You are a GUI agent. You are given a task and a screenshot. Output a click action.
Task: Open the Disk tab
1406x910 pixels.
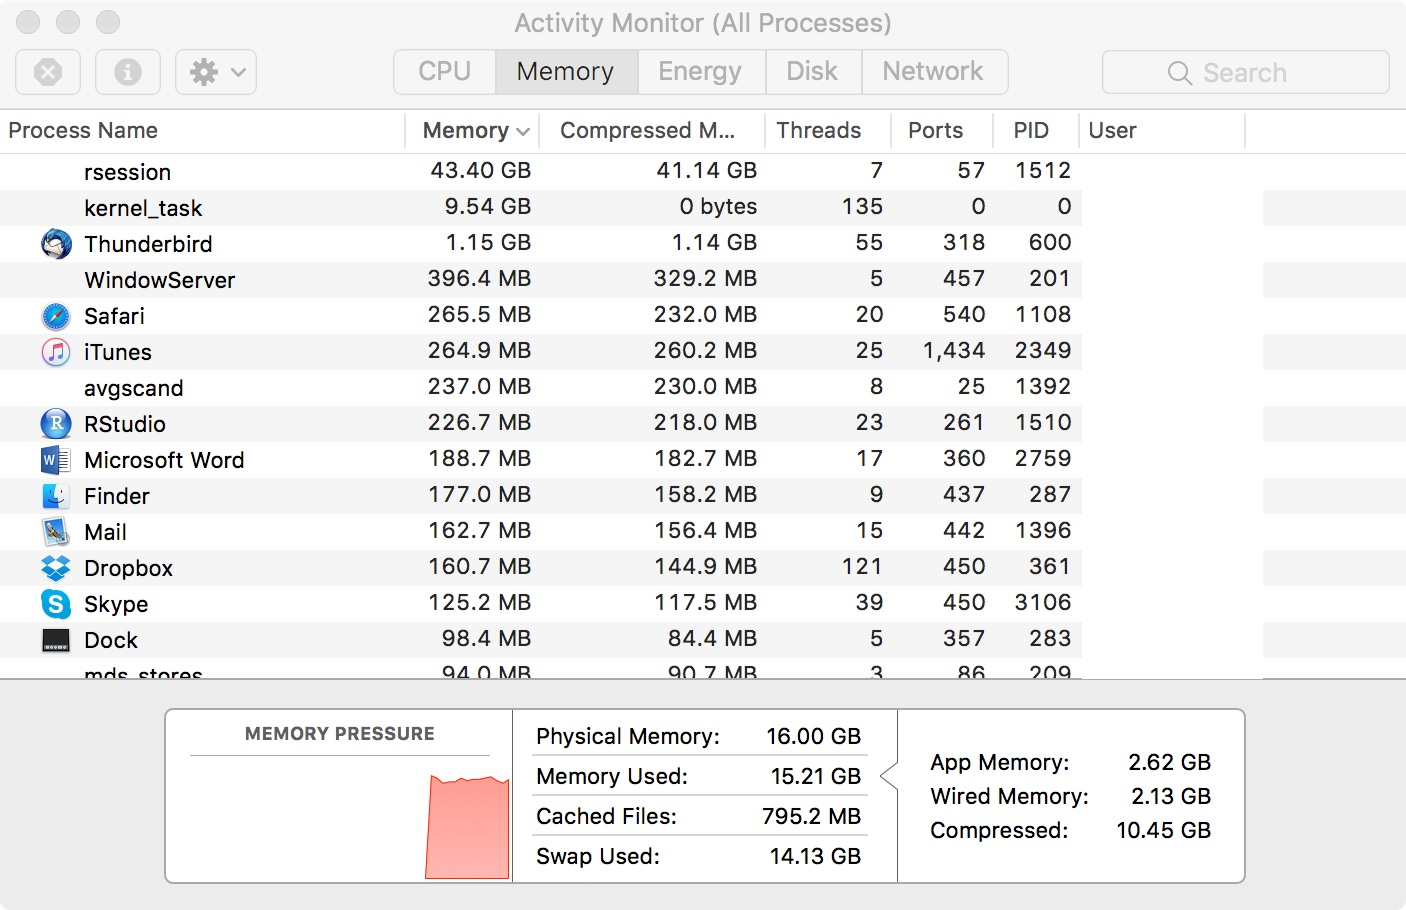[812, 72]
